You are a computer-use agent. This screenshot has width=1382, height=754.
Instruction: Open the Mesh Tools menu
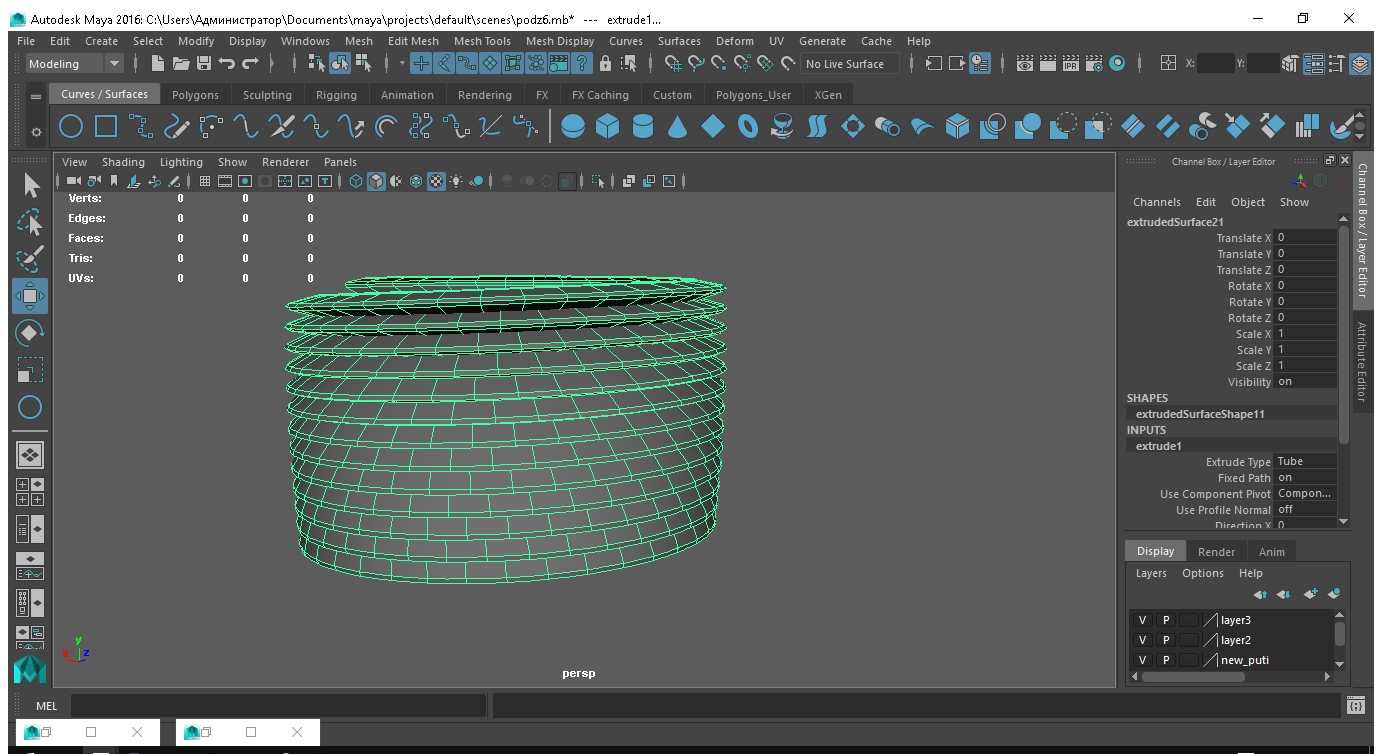[482, 41]
